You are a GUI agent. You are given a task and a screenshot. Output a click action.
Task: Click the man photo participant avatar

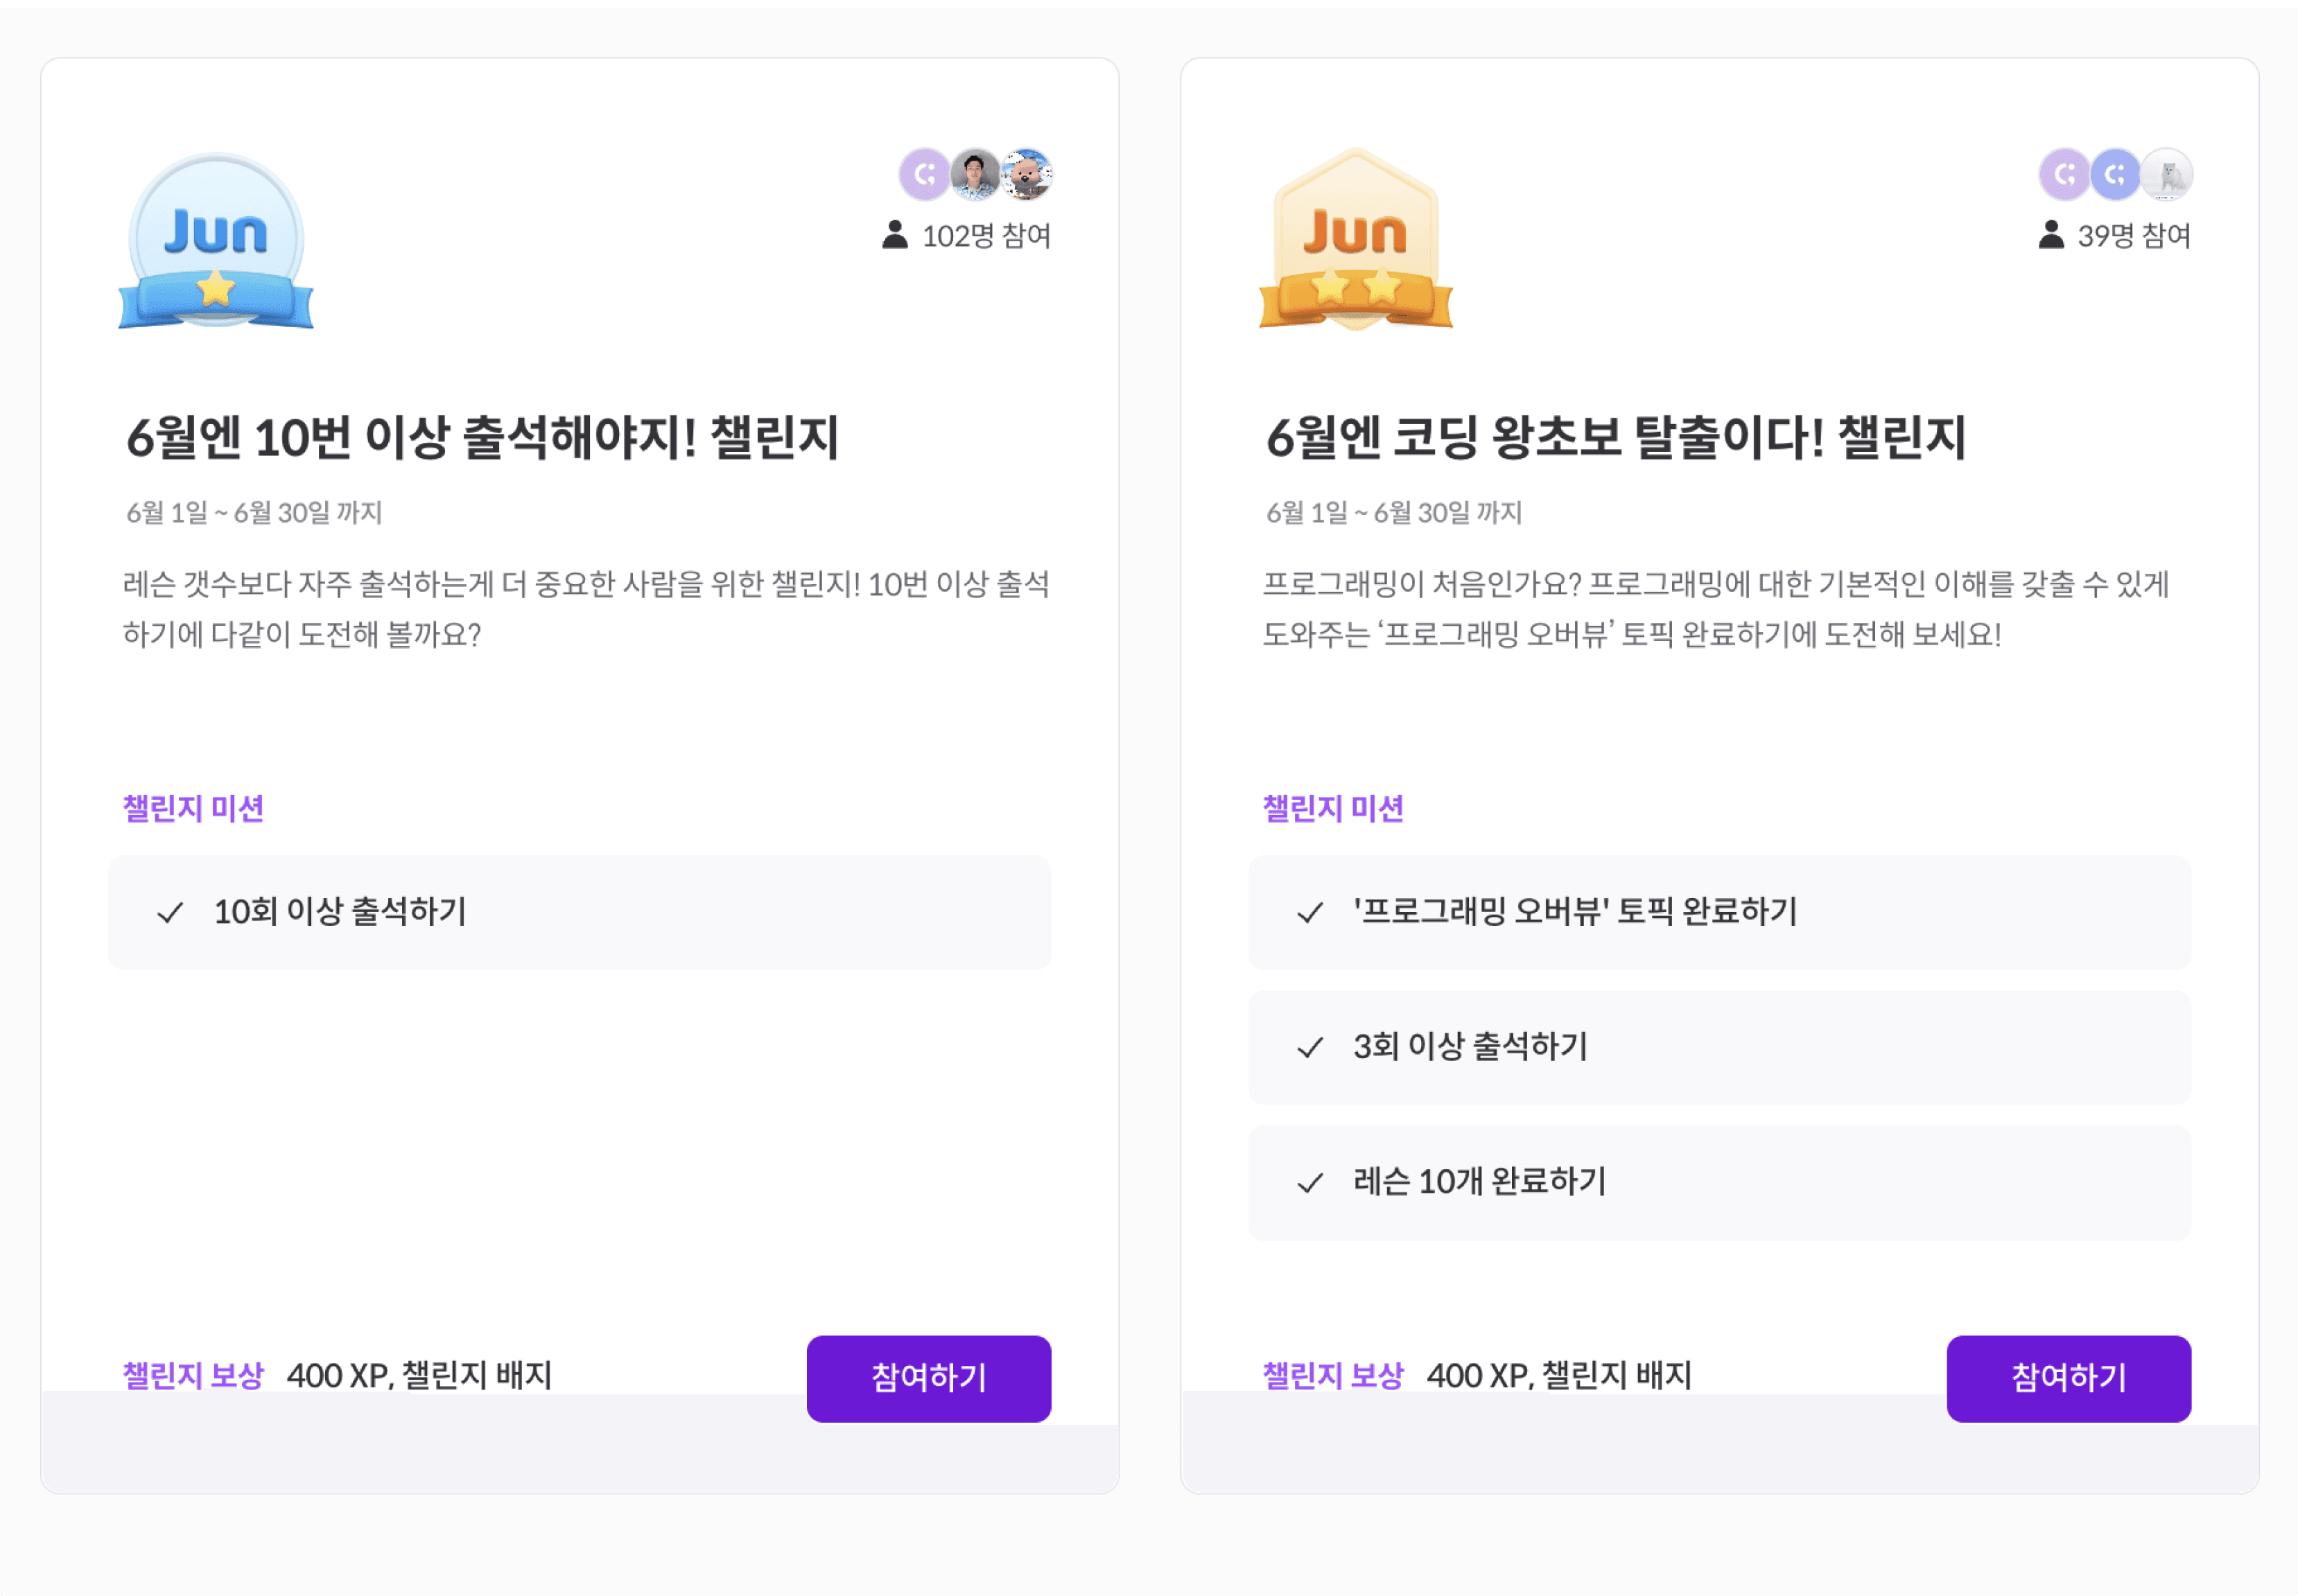(x=975, y=174)
